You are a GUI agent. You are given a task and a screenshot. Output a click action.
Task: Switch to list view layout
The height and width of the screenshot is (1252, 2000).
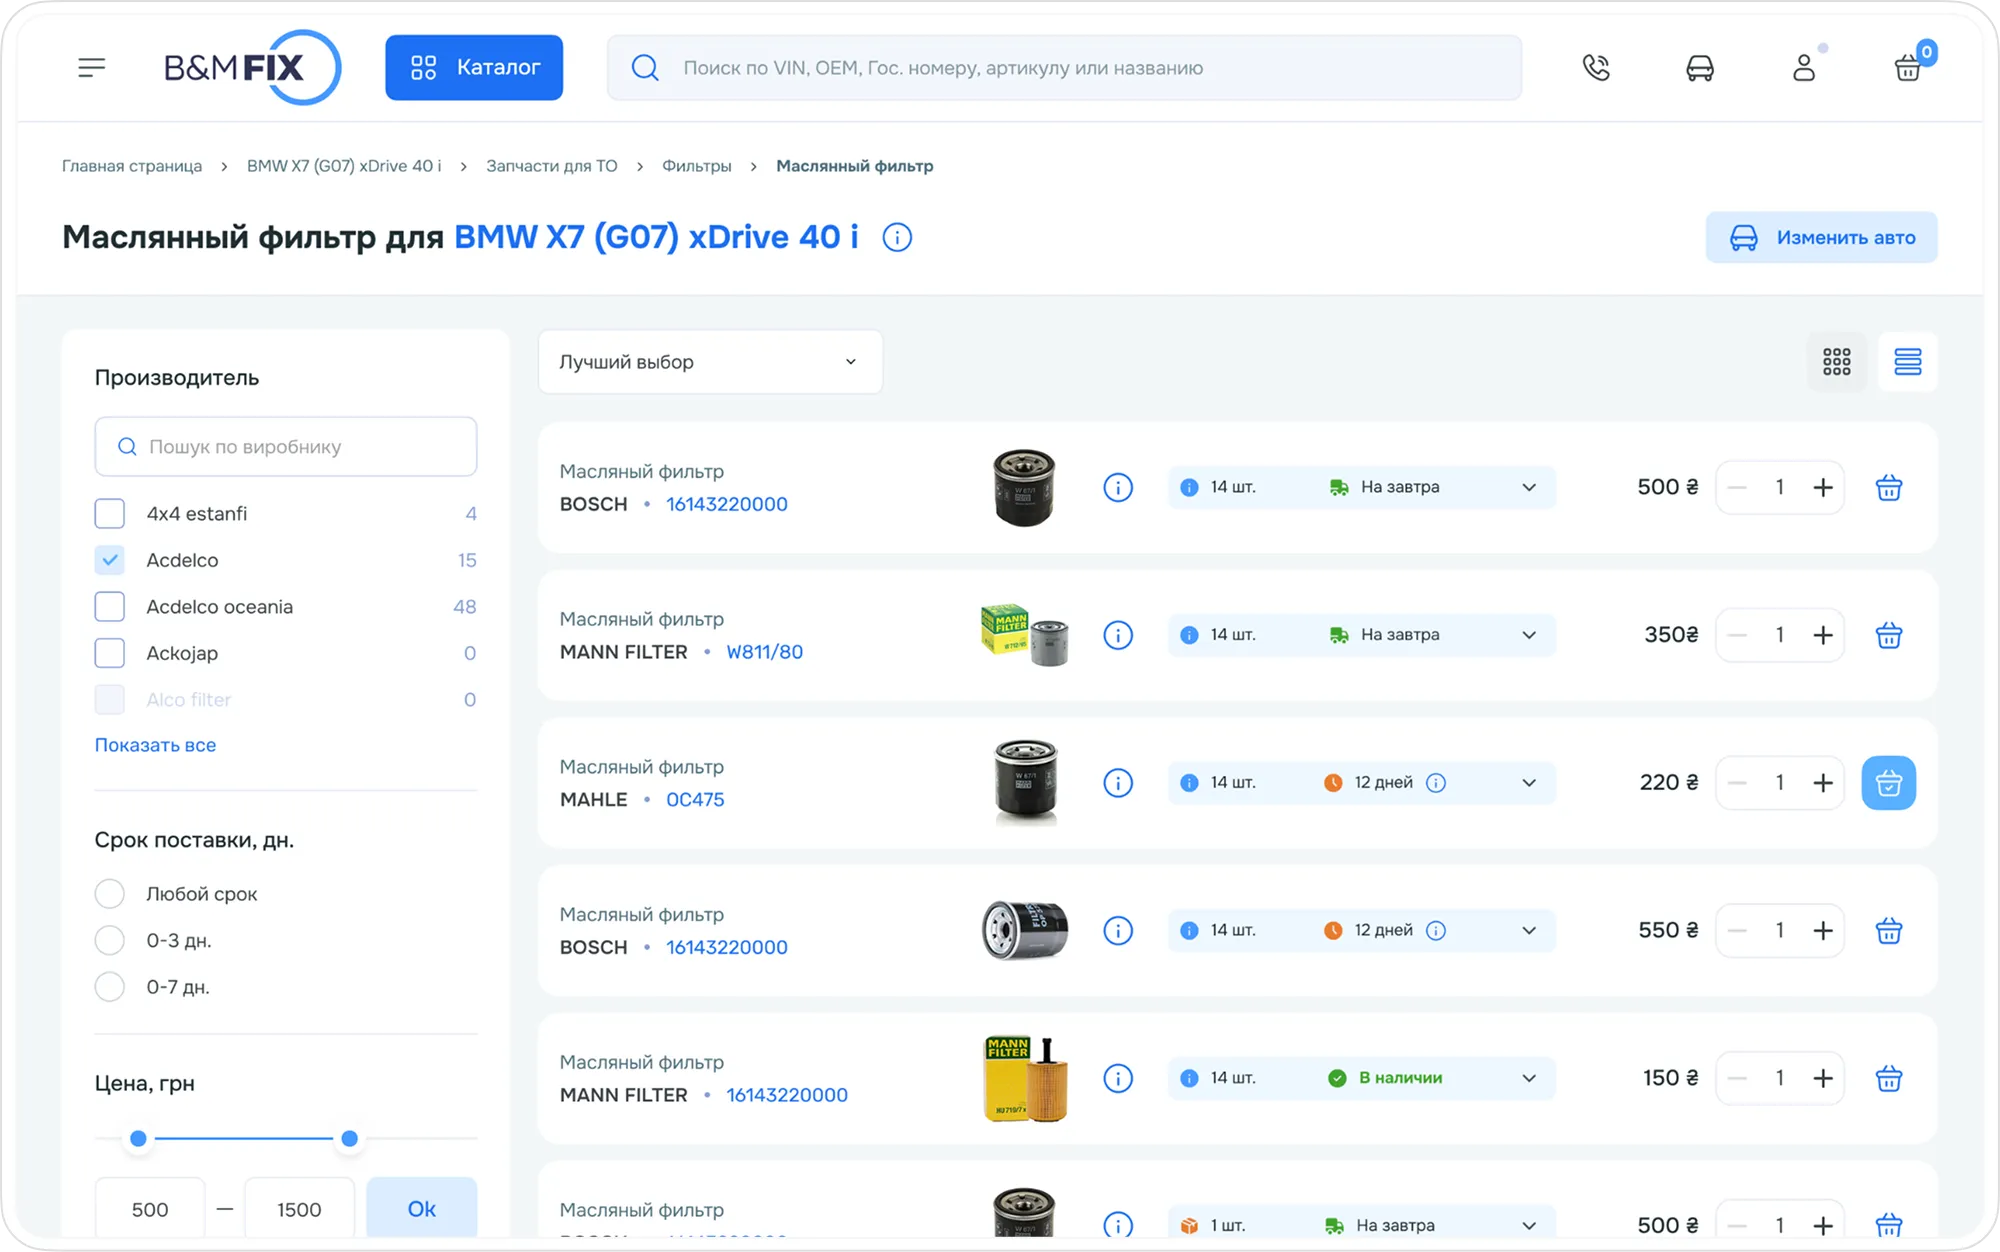(x=1907, y=362)
